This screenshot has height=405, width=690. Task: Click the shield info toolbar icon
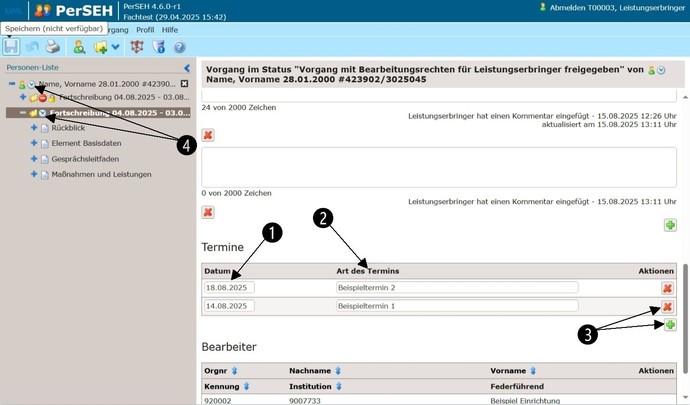158,47
